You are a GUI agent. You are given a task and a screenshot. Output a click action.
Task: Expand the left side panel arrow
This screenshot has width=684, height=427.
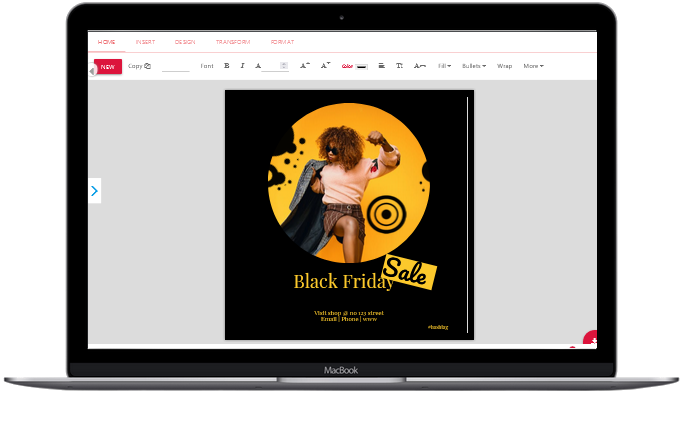pyautogui.click(x=94, y=191)
